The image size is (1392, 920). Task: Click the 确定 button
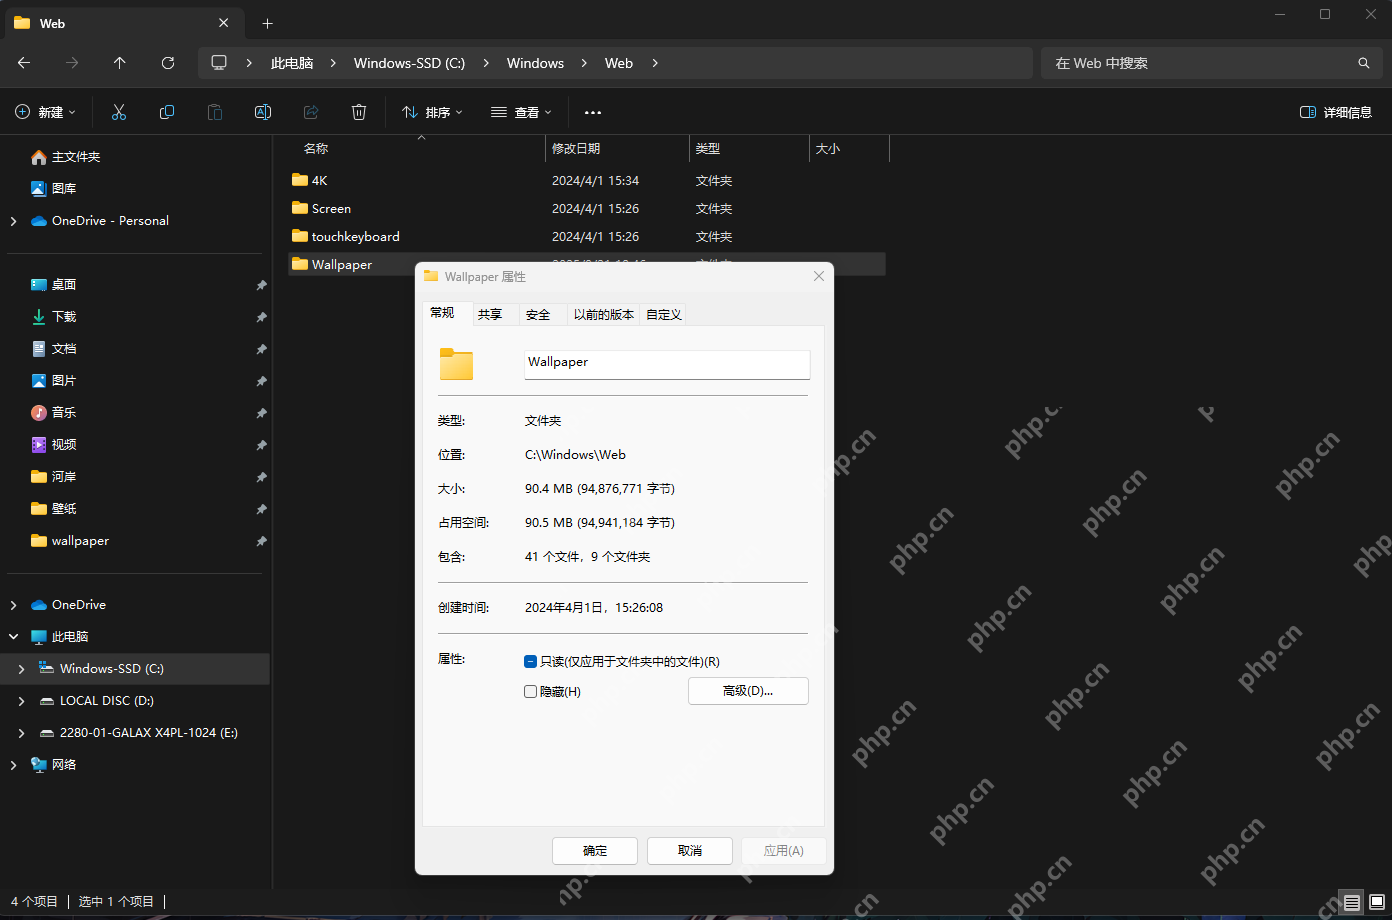(x=595, y=851)
